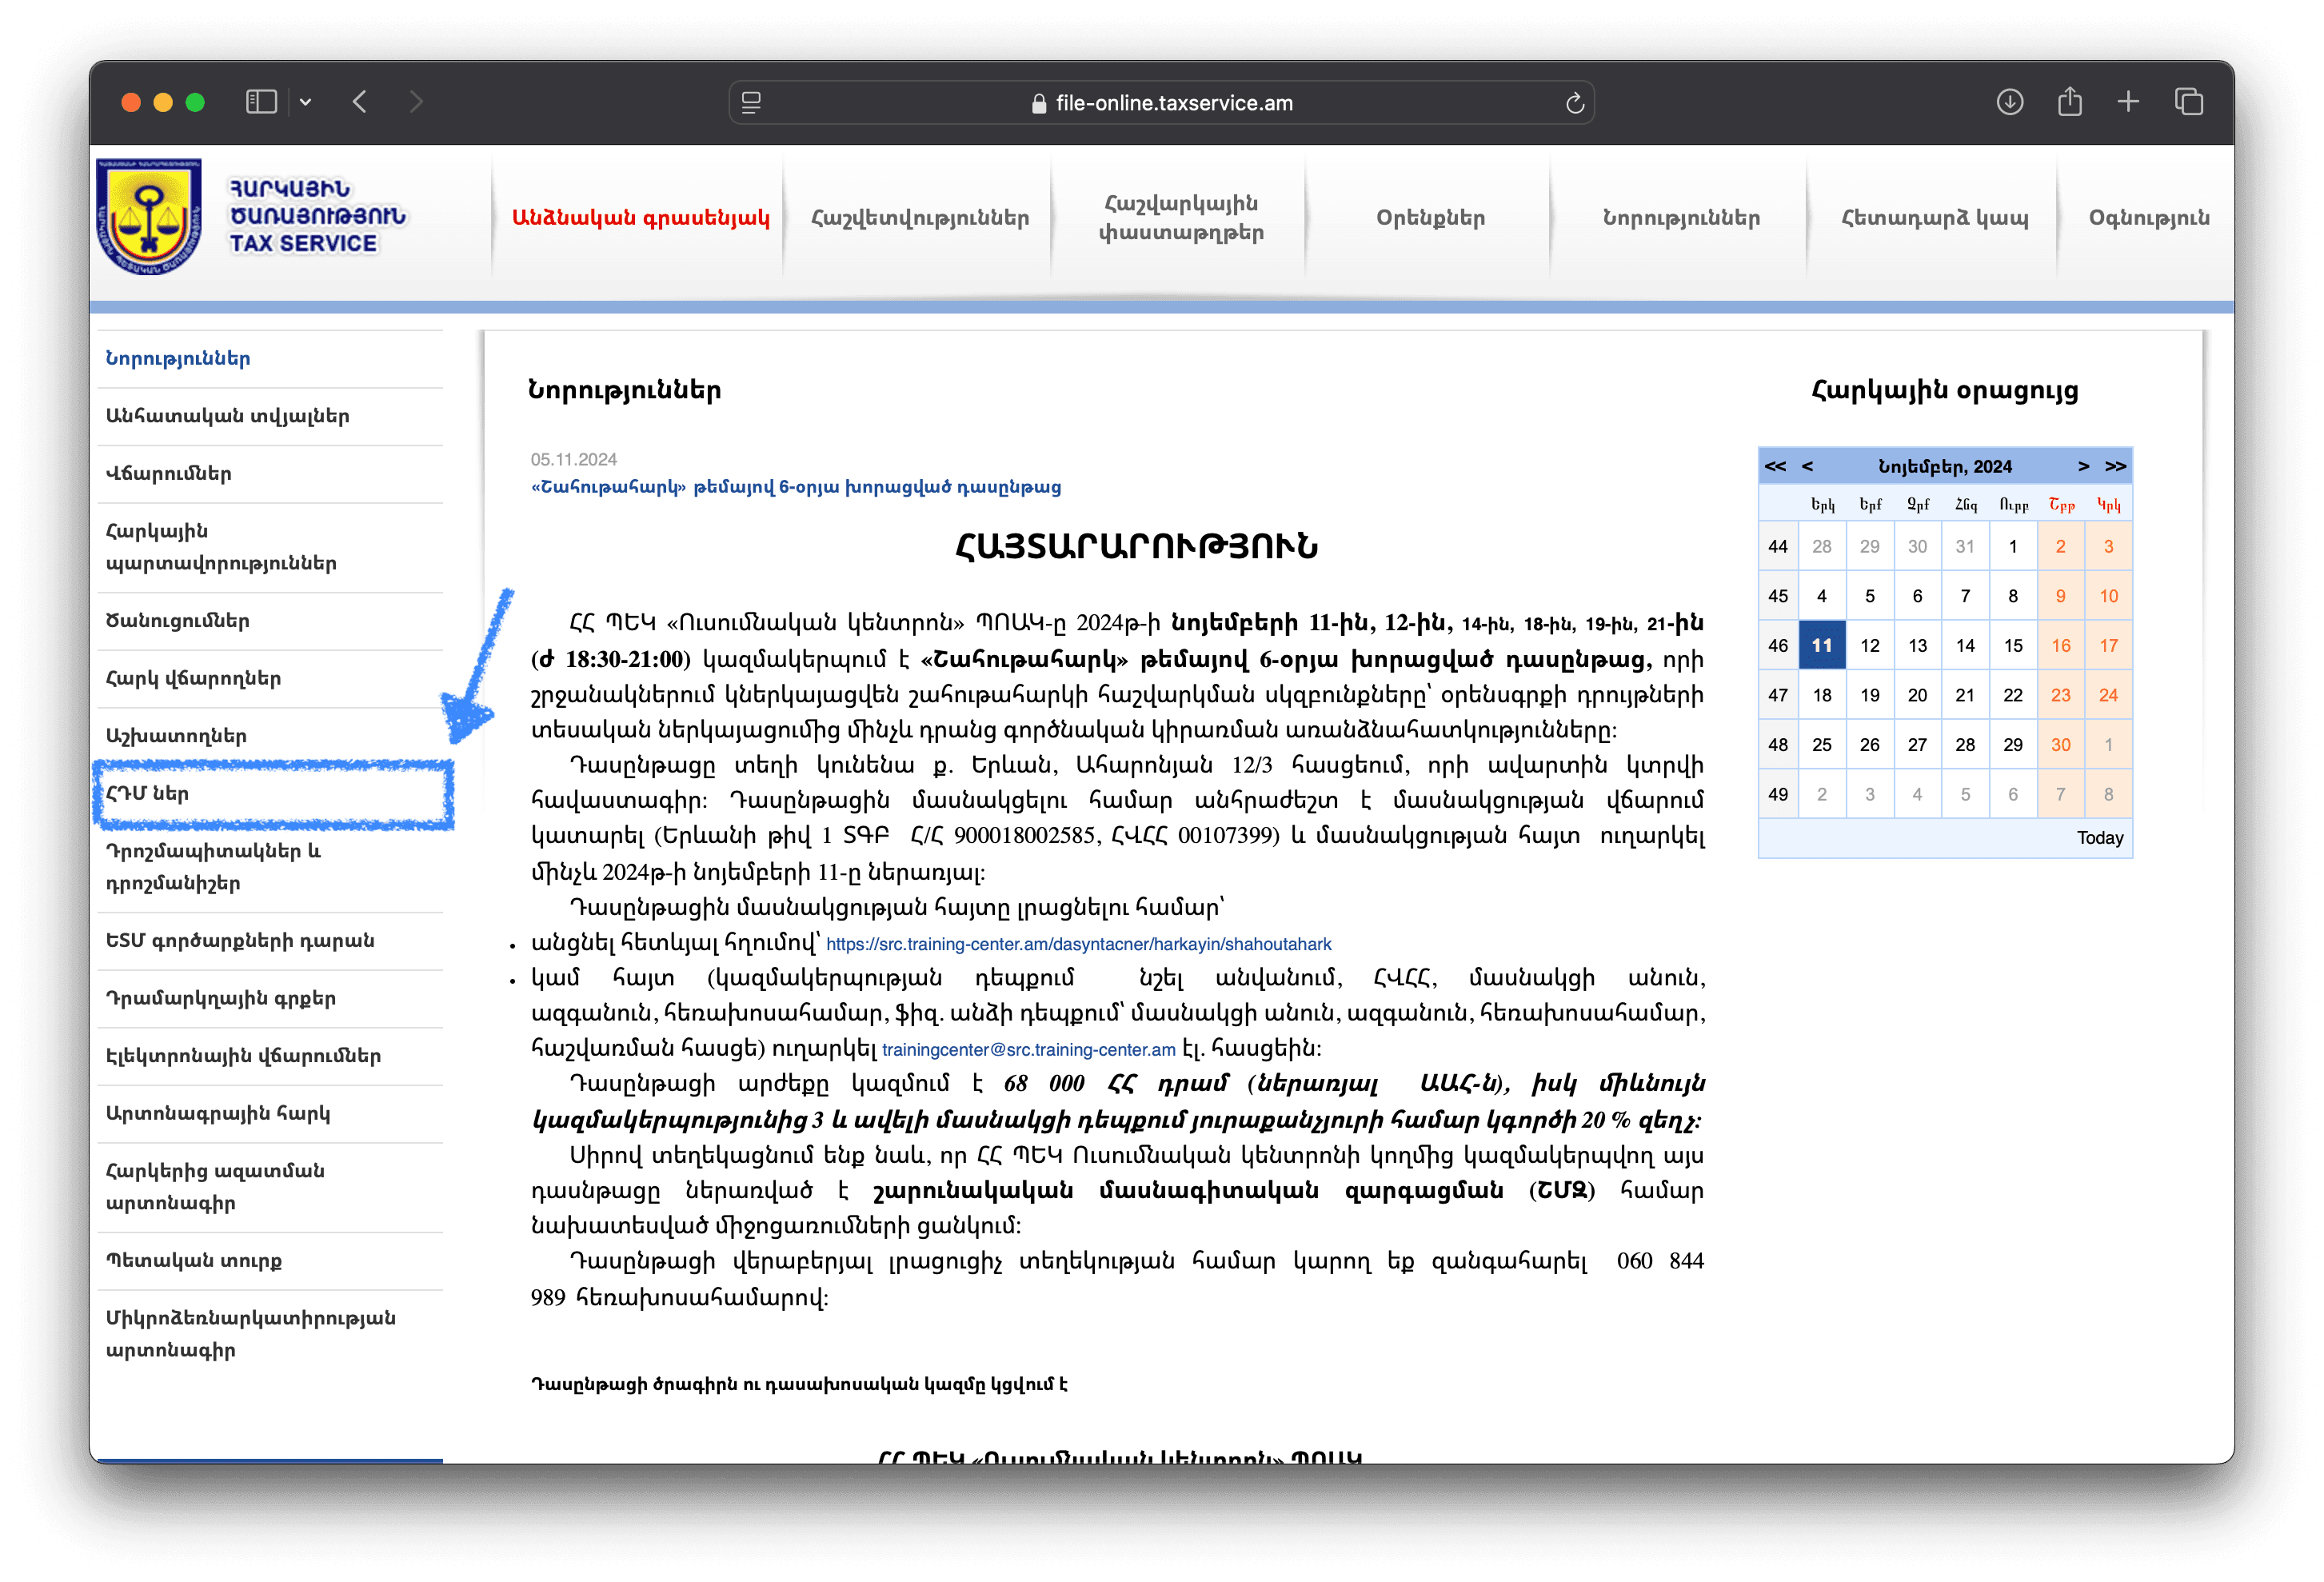Select Պետական տուրք in the sidebar
The width and height of the screenshot is (2324, 1582).
click(270, 1261)
